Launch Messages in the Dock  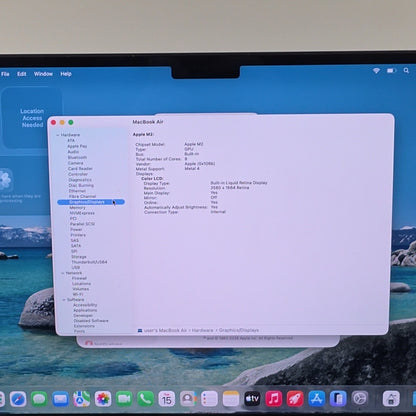(x=39, y=399)
